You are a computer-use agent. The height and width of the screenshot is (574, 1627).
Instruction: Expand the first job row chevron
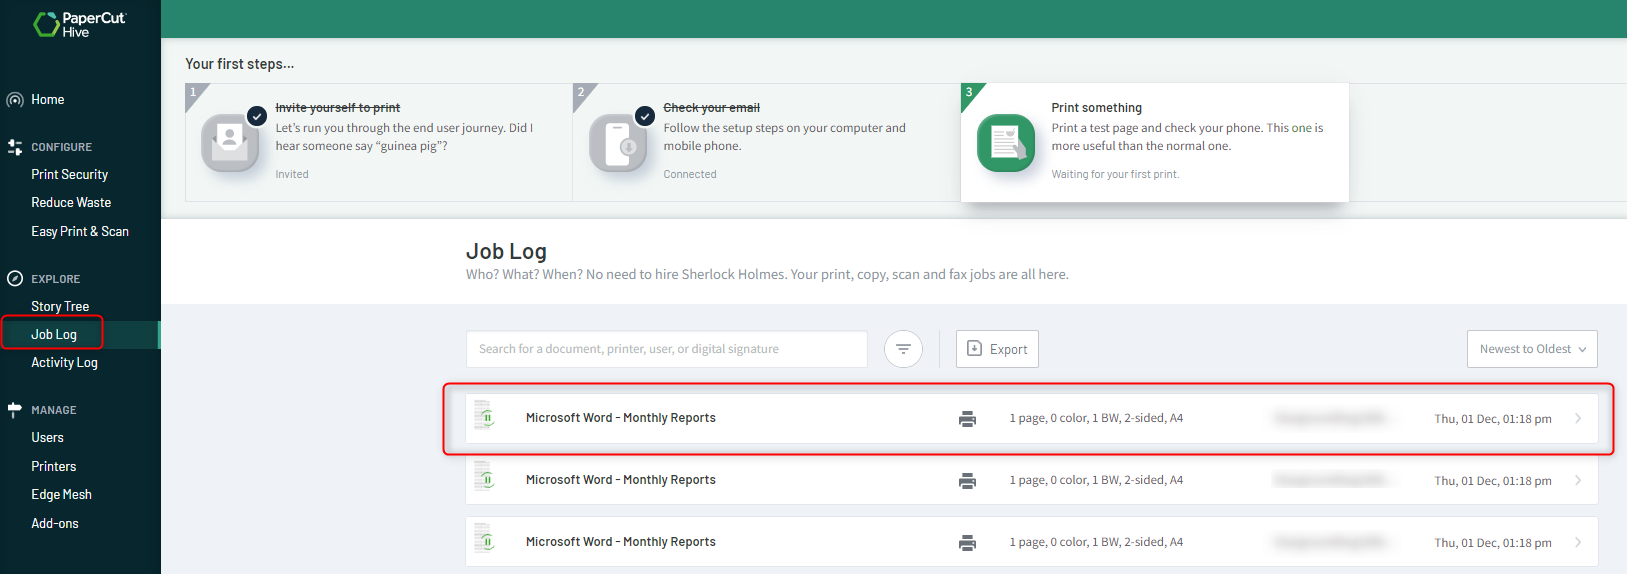pyautogui.click(x=1578, y=419)
